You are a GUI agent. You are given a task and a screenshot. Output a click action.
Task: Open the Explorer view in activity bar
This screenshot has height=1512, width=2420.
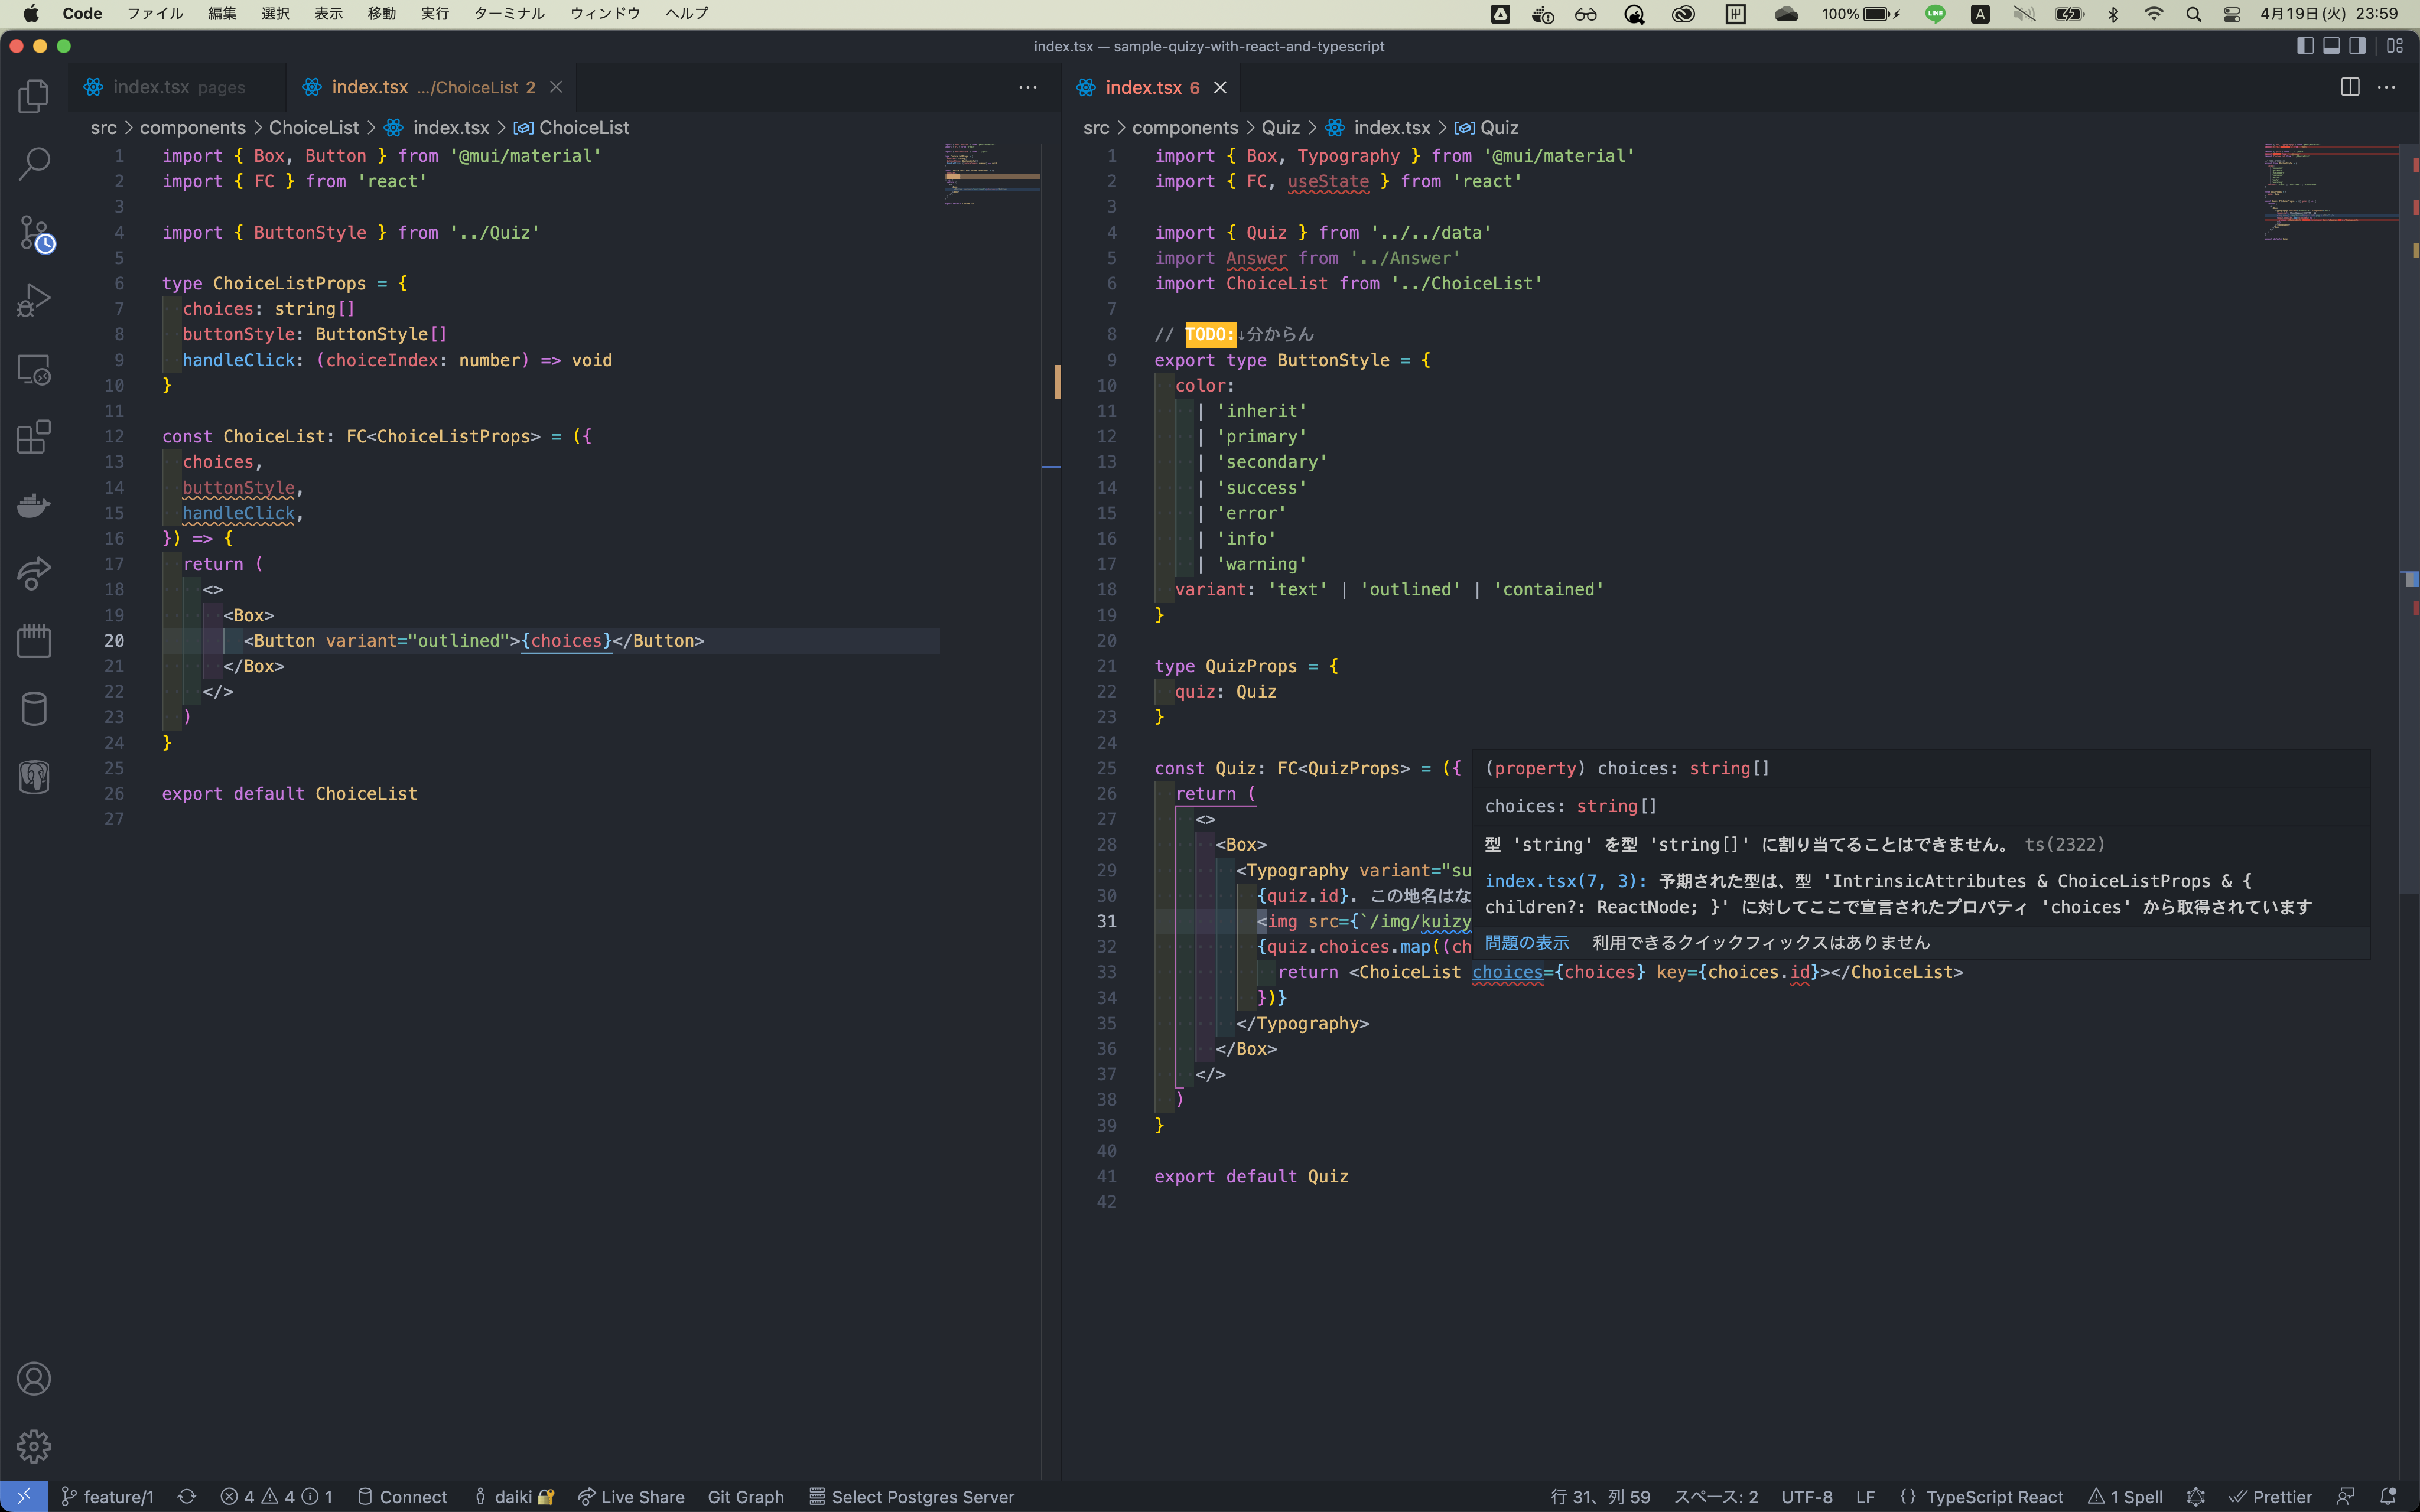pyautogui.click(x=33, y=96)
